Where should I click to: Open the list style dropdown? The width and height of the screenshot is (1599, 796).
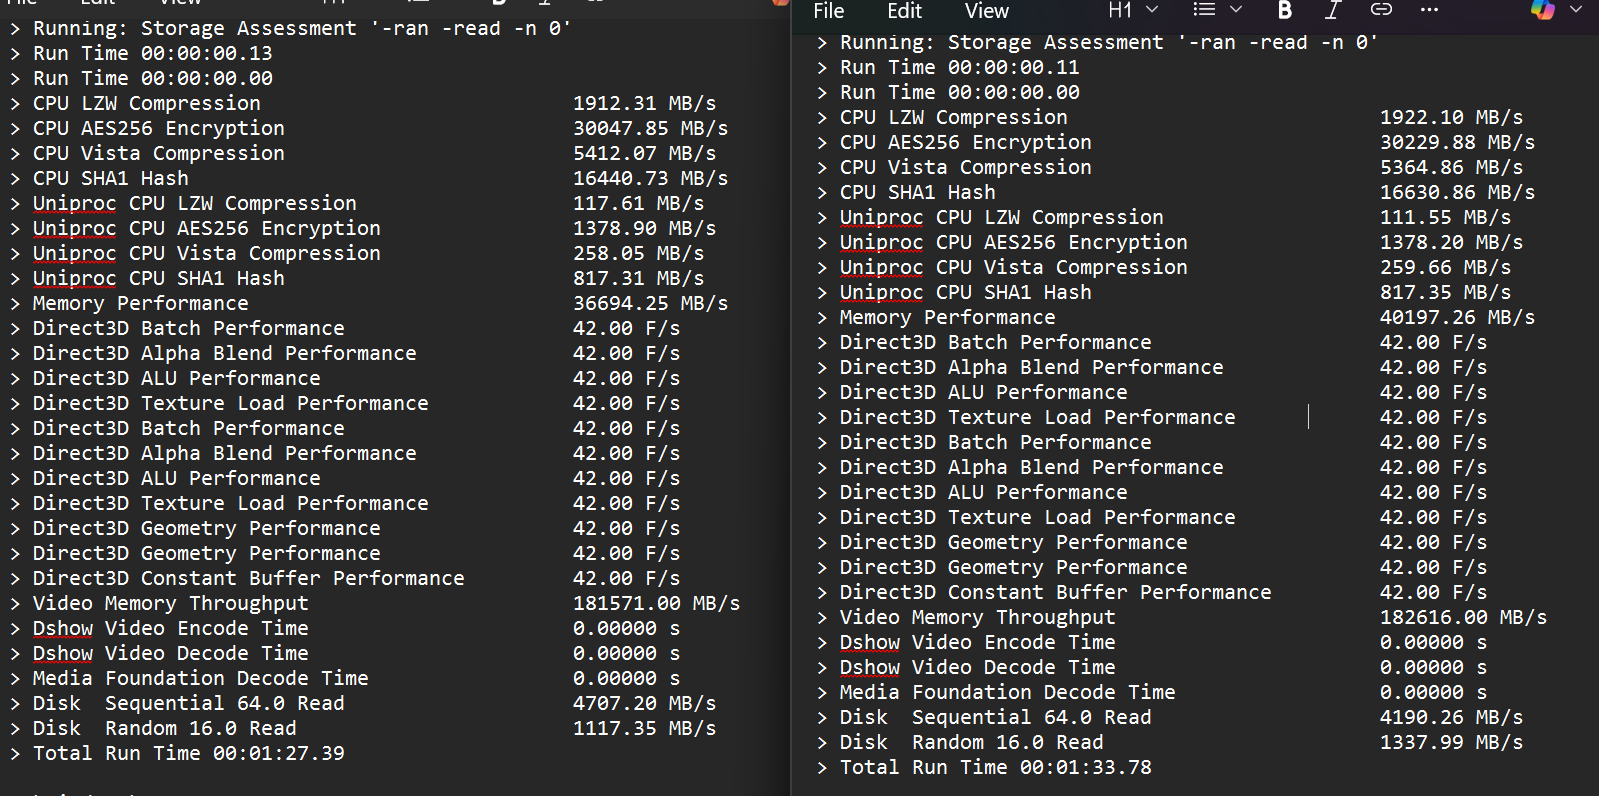click(x=1217, y=10)
